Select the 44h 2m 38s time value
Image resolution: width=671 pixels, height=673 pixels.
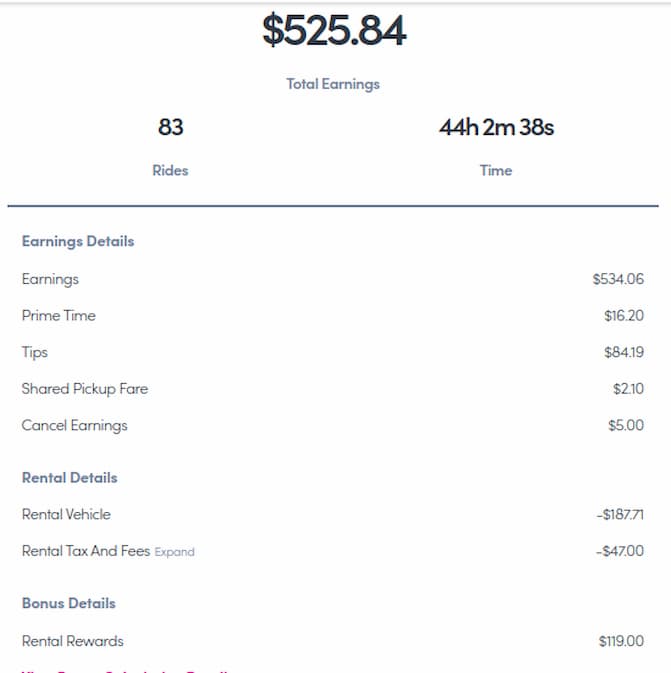point(496,127)
